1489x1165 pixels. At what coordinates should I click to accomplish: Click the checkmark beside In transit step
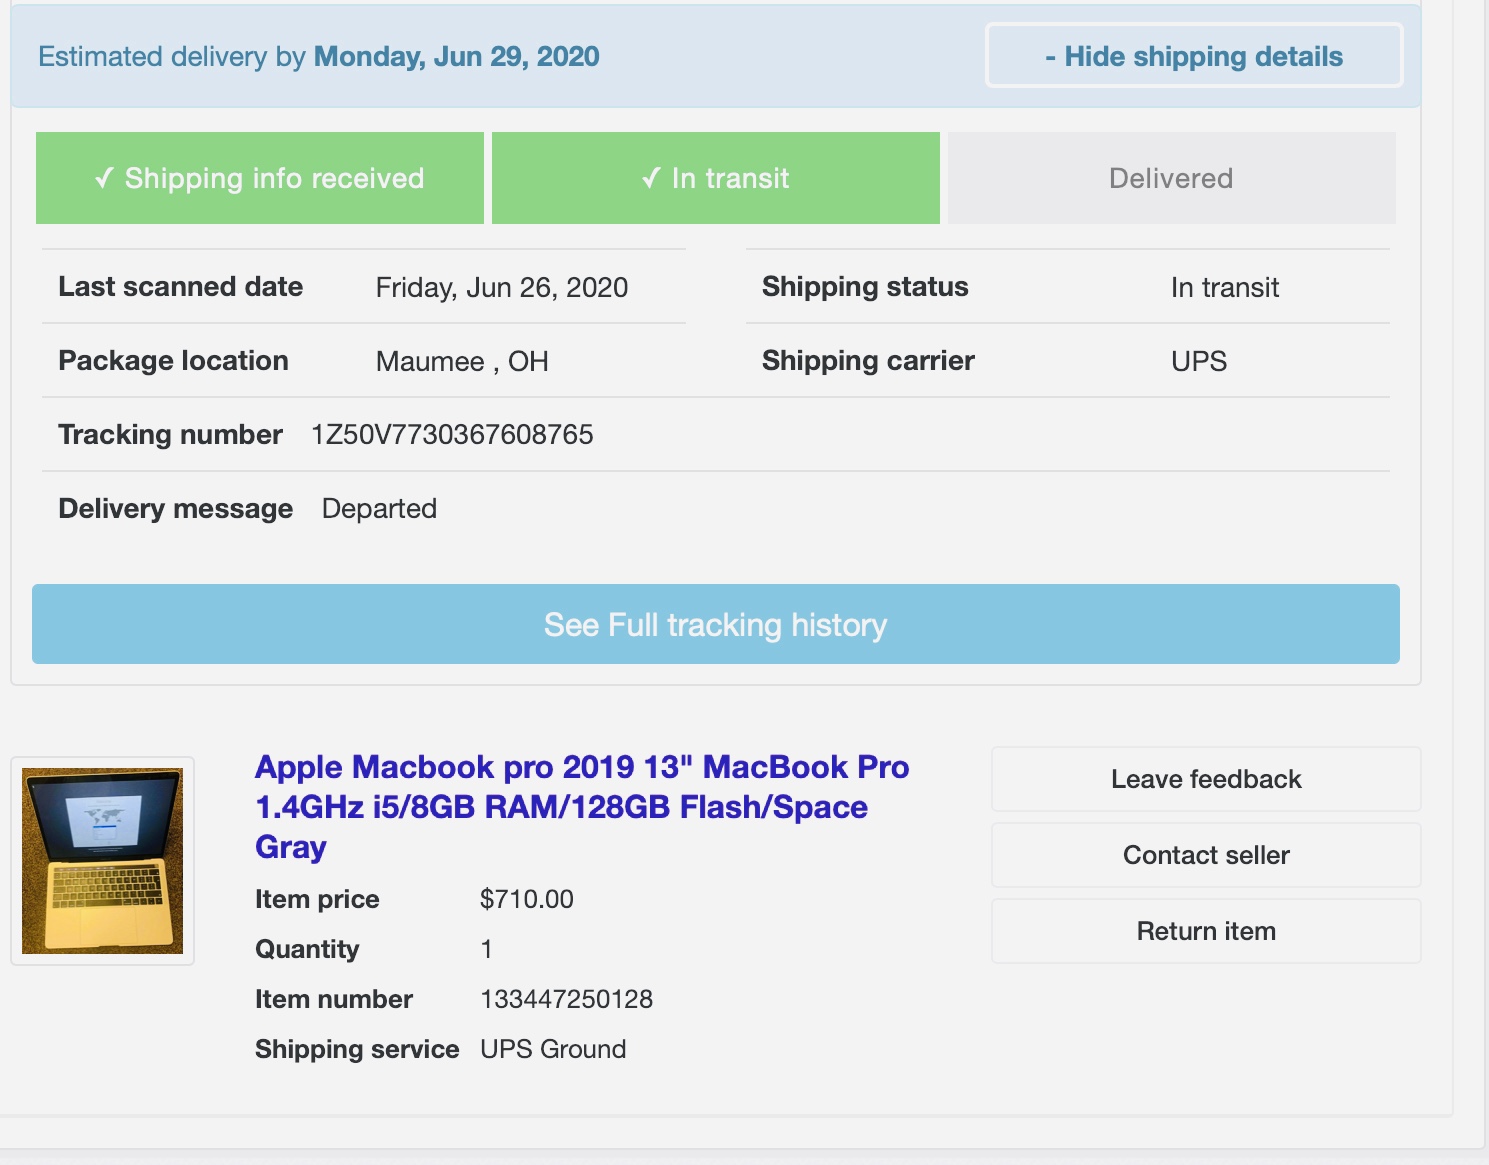pyautogui.click(x=651, y=179)
